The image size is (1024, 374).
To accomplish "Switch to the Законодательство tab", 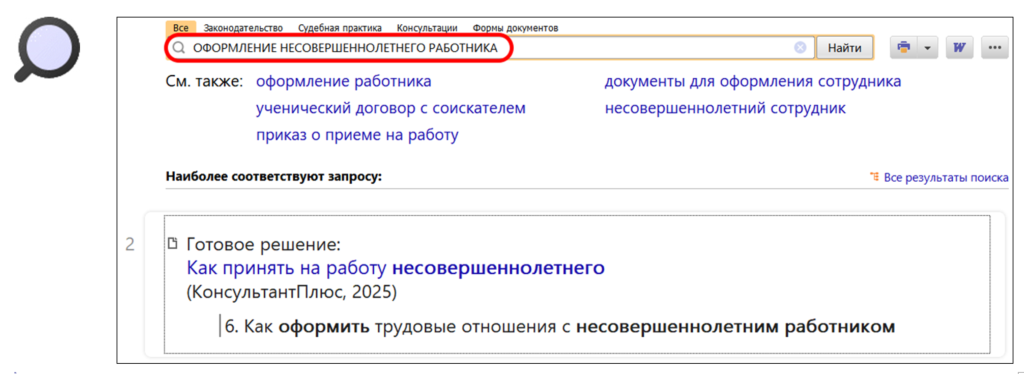I will 243,28.
